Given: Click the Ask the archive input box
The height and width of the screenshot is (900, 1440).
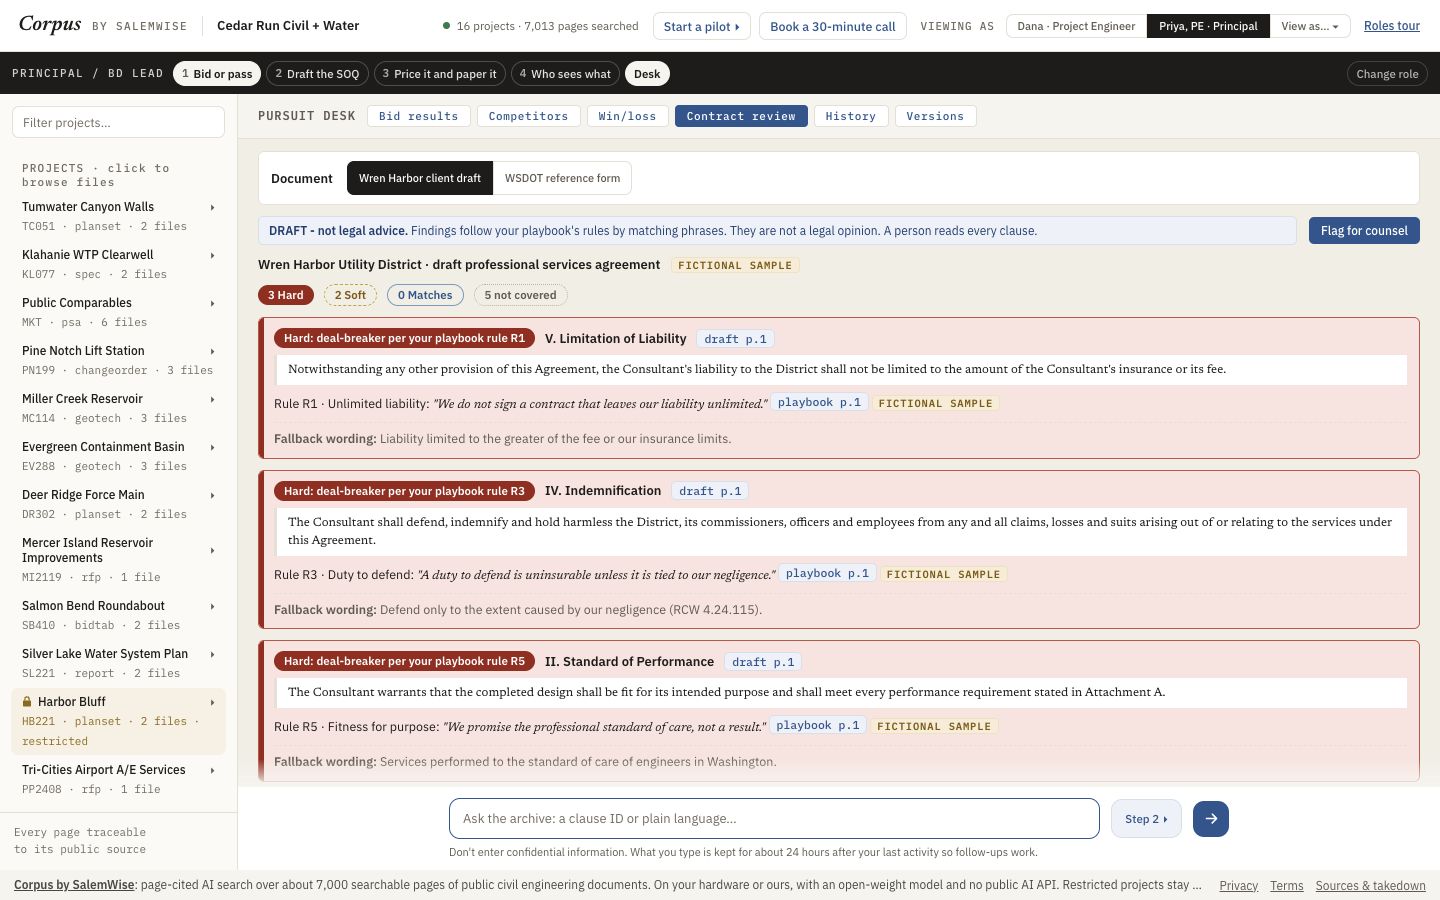Looking at the screenshot, I should [x=774, y=818].
